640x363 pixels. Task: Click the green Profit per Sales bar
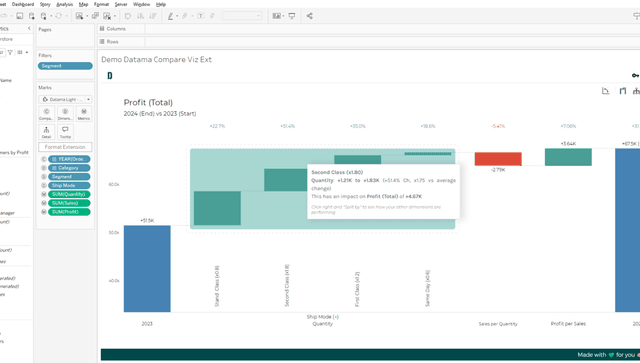(x=568, y=157)
